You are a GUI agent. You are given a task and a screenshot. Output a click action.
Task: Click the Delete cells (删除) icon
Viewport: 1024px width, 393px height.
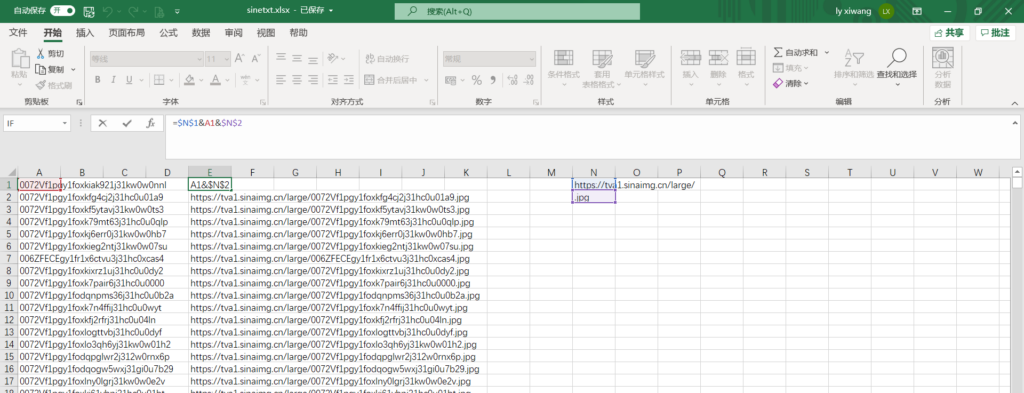click(718, 57)
